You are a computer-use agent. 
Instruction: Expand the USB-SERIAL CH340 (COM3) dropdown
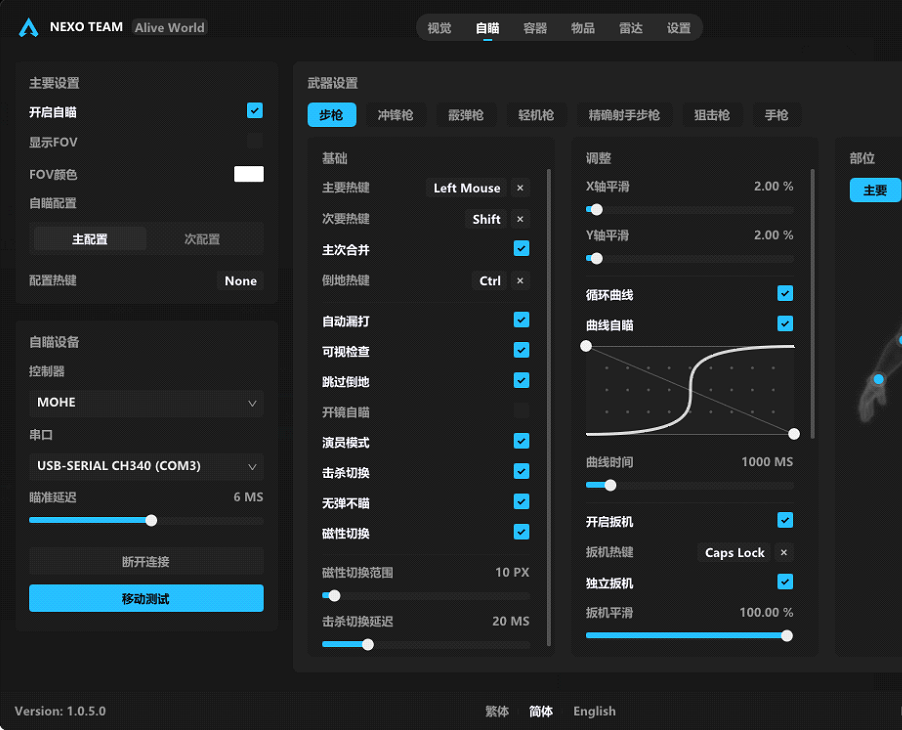[x=146, y=466]
